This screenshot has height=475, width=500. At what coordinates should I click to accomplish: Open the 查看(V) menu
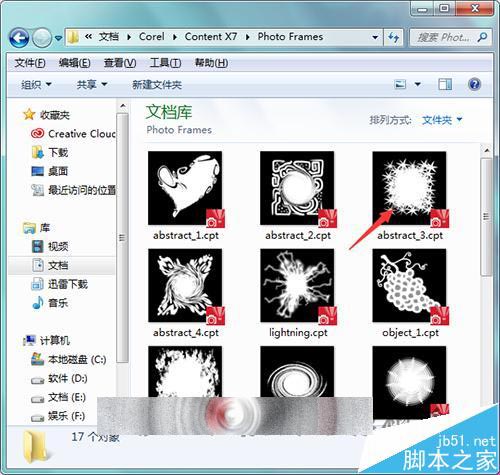pos(120,63)
